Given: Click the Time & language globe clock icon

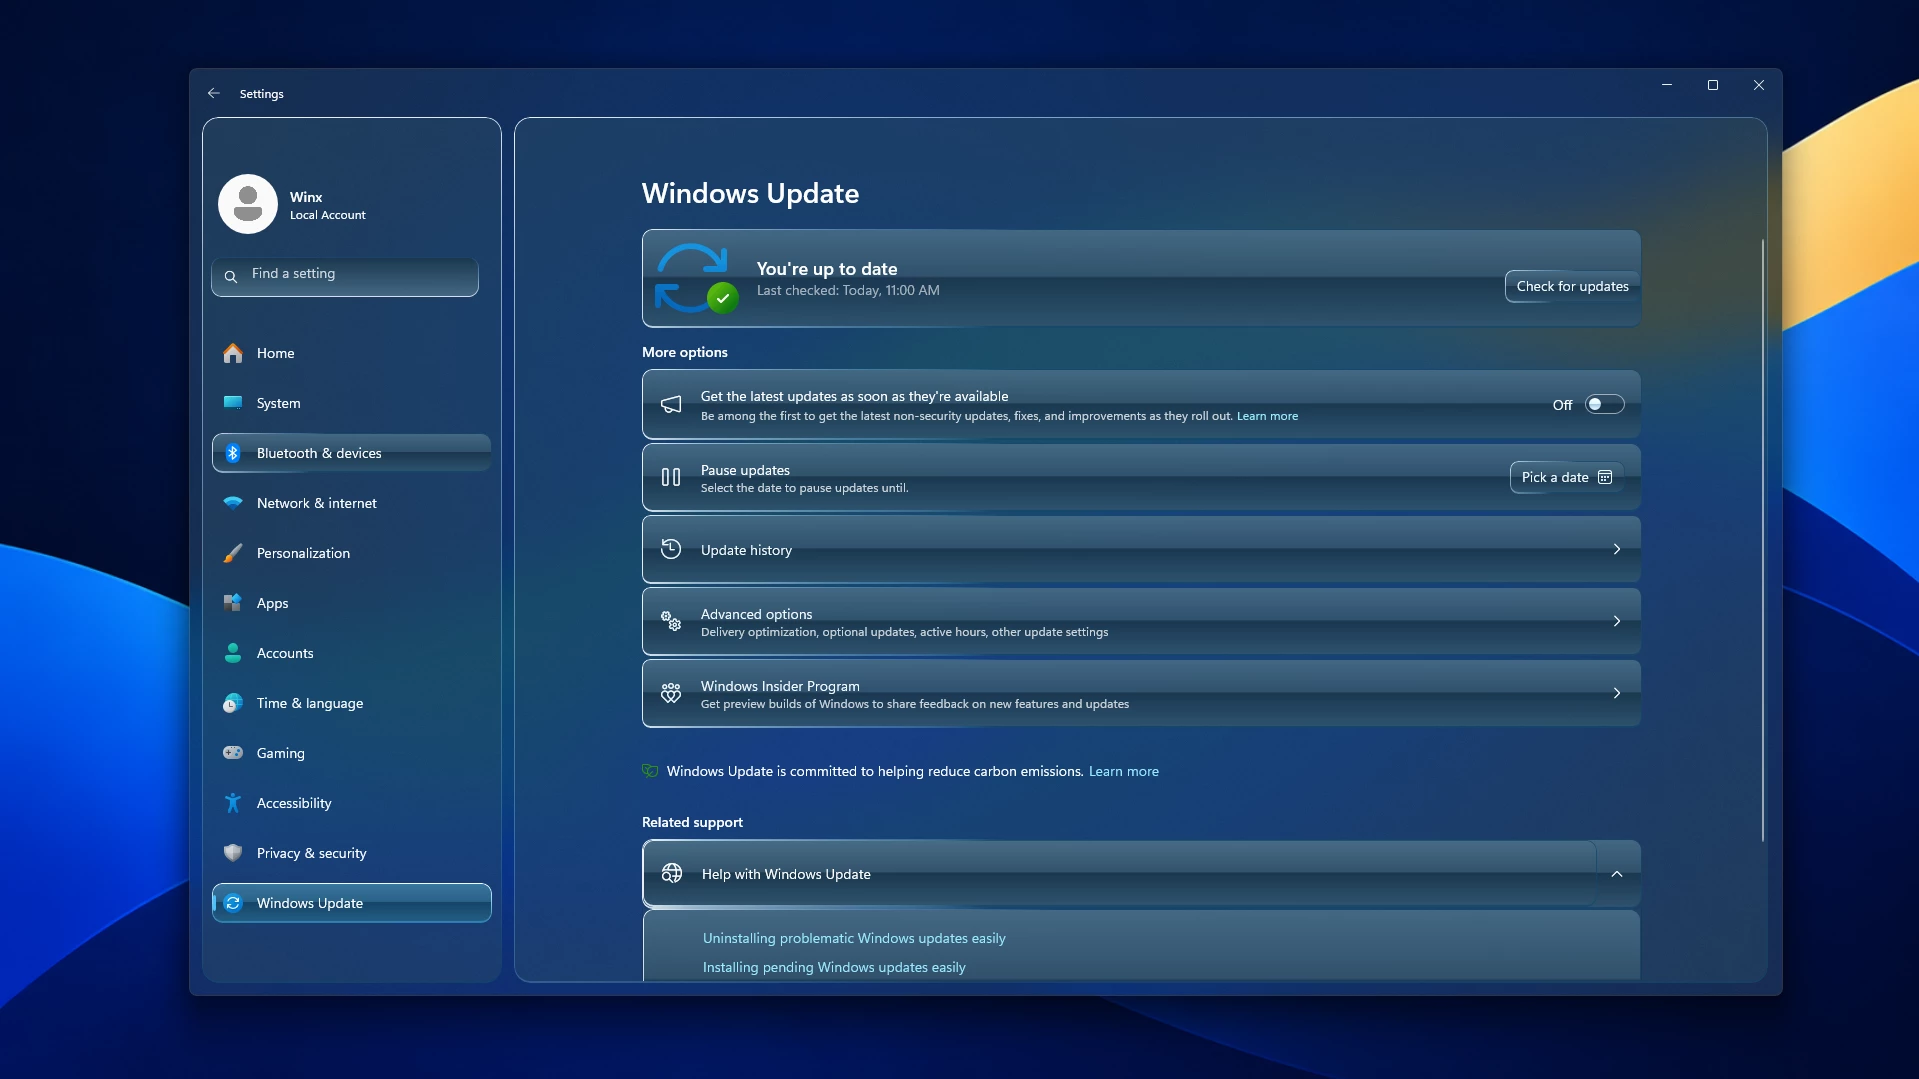Looking at the screenshot, I should pyautogui.click(x=233, y=703).
